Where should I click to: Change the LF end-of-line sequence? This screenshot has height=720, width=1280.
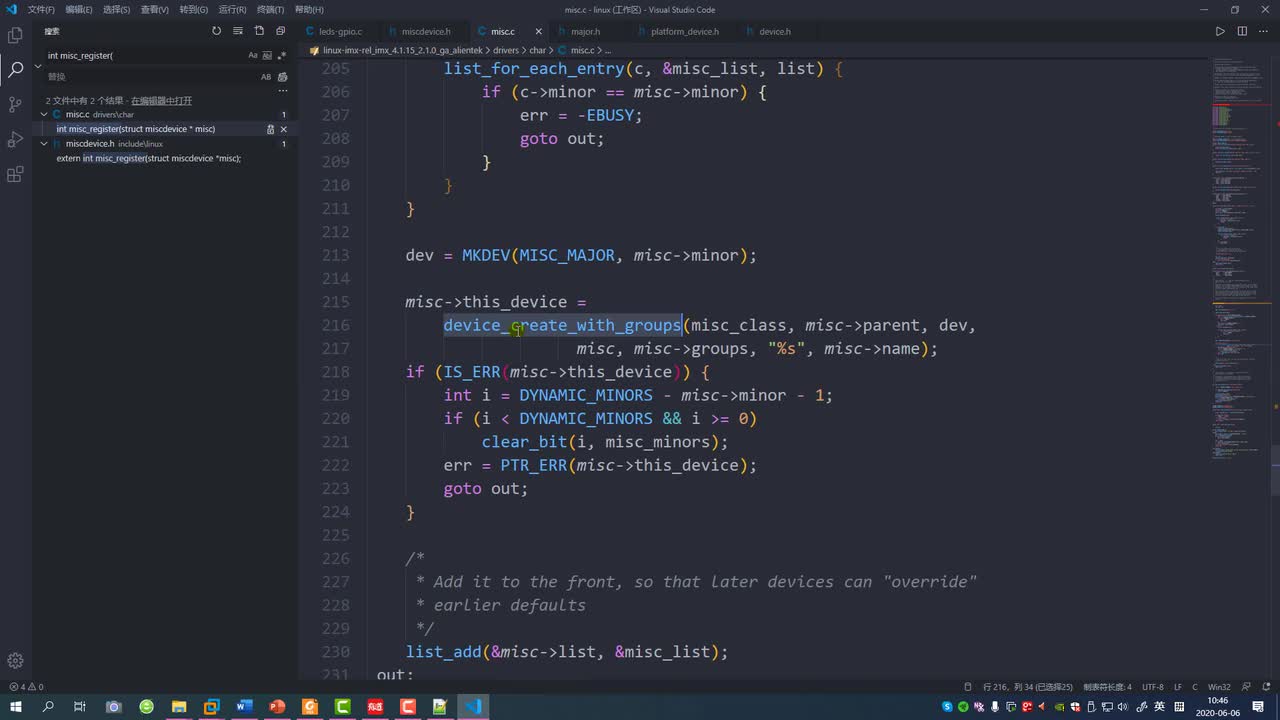pyautogui.click(x=1177, y=687)
